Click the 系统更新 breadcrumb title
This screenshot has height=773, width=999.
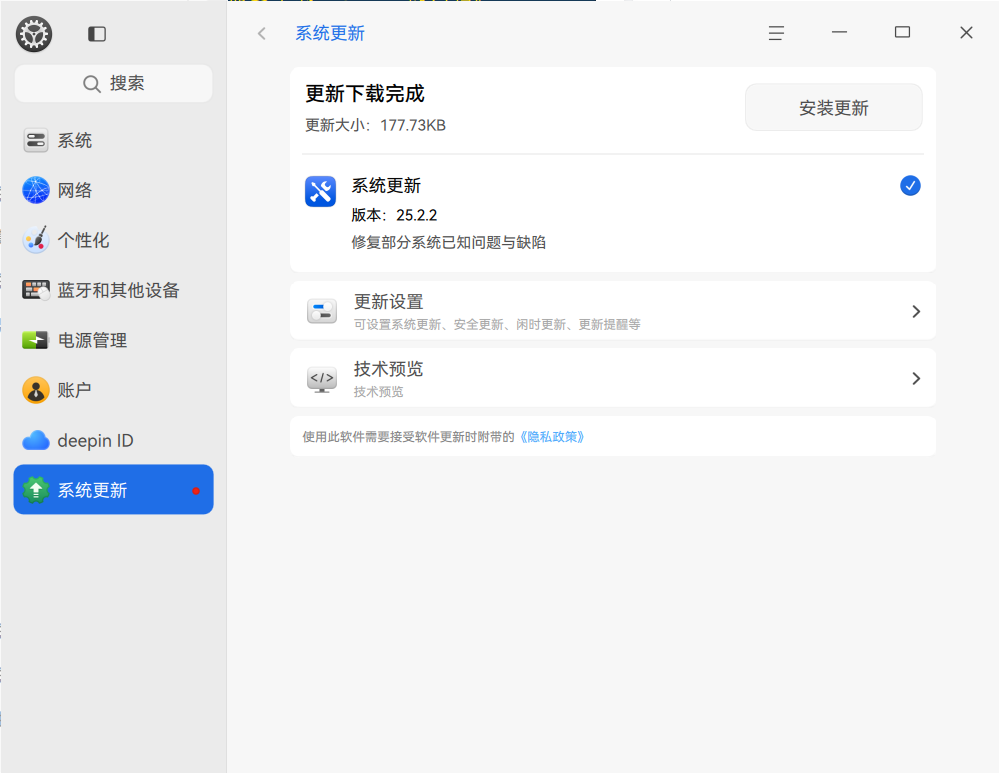[329, 33]
